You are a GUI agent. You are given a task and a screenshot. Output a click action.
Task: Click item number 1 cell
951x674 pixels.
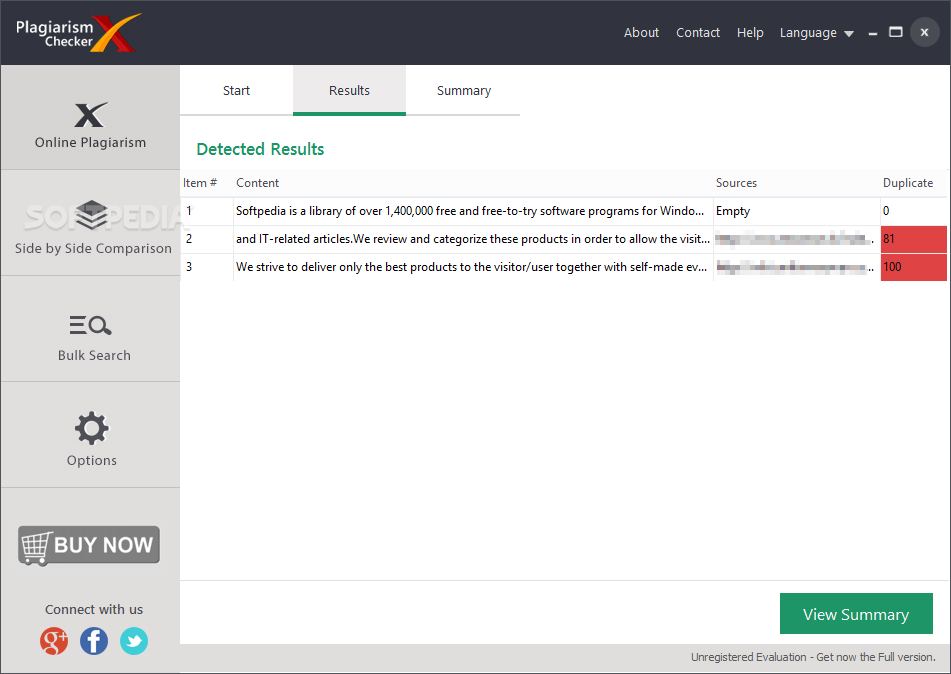[x=207, y=211]
